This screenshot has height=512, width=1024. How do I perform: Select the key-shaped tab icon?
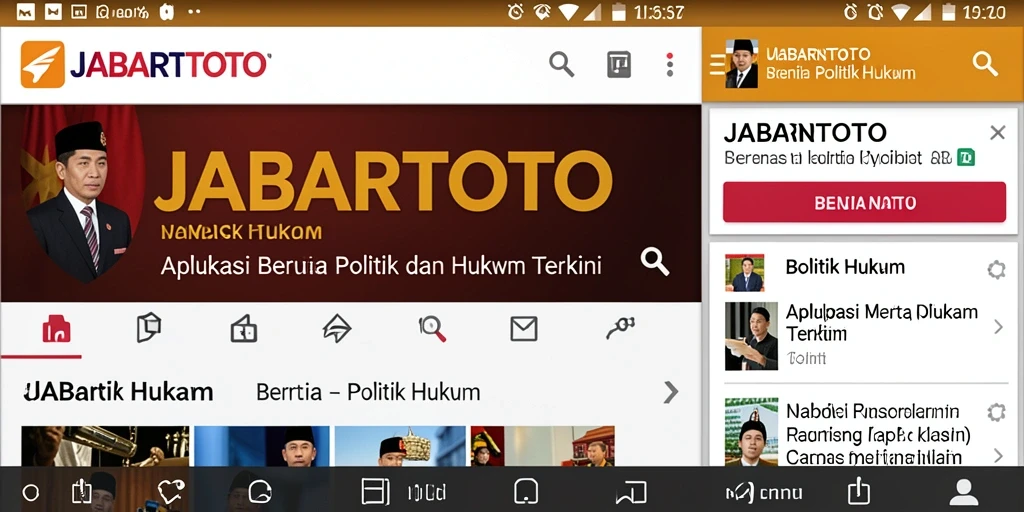[620, 327]
